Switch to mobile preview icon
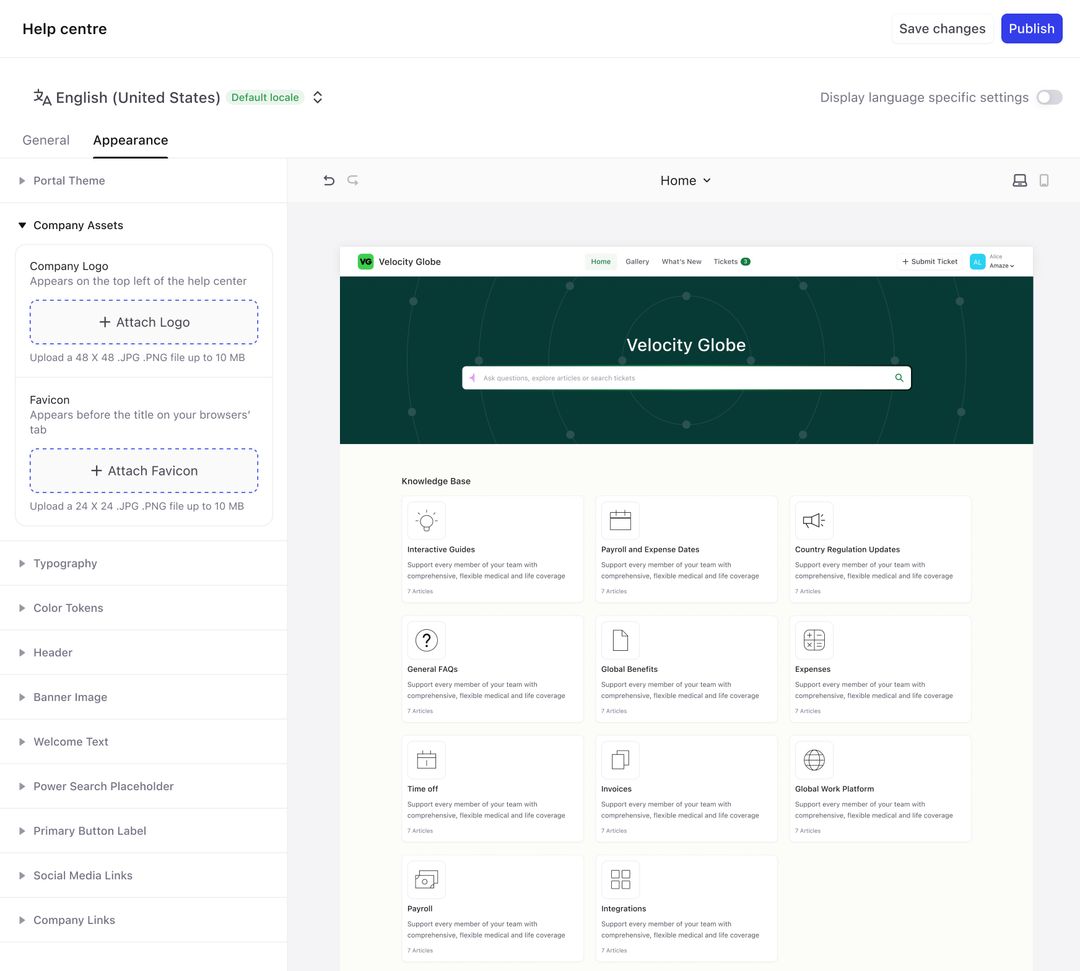 coord(1044,180)
